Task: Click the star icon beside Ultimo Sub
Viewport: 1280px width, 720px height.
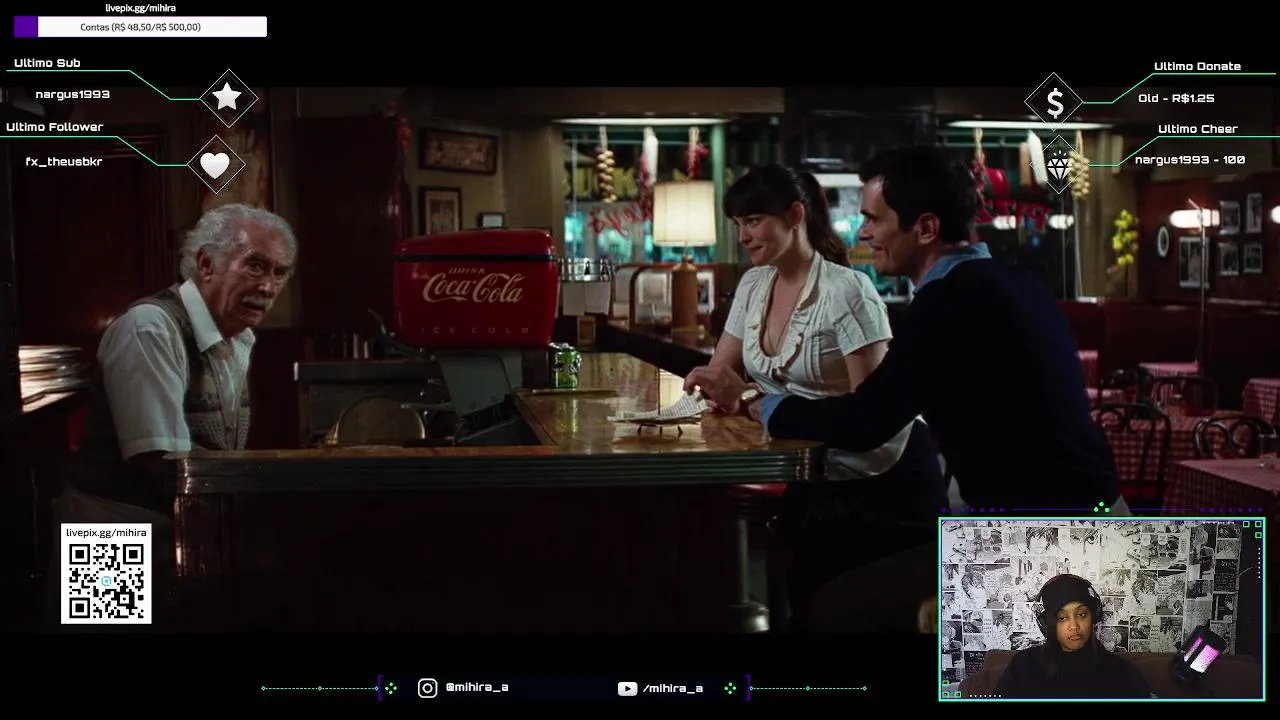Action: (x=228, y=97)
